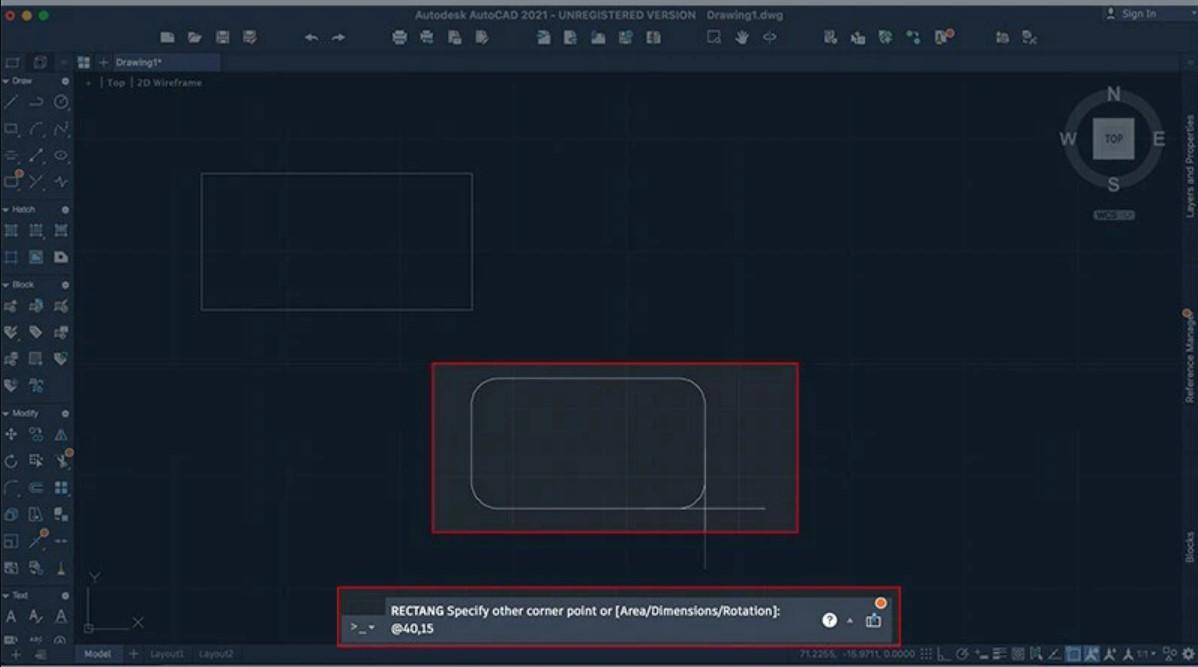Select the Stretch tool
The width and height of the screenshot is (1198, 667).
(x=36, y=461)
